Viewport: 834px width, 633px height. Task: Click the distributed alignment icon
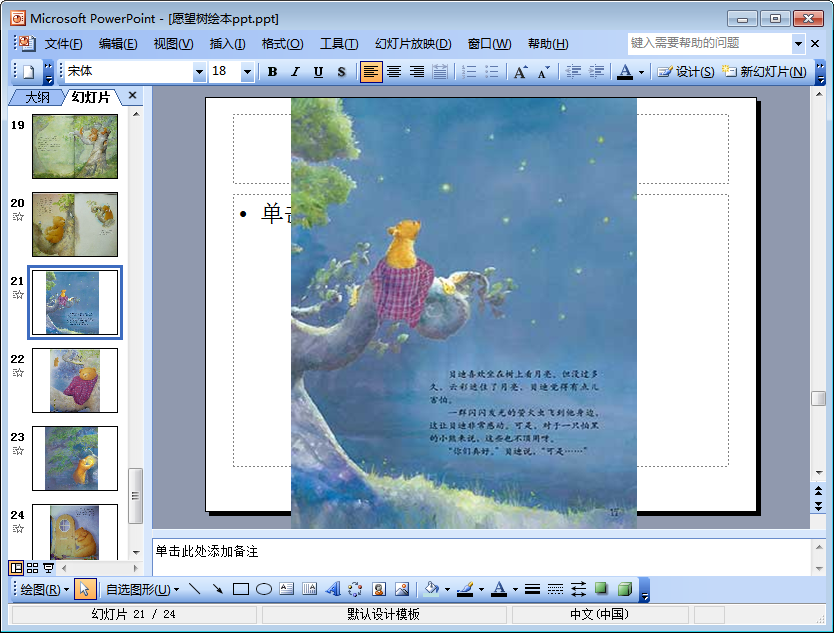click(440, 72)
